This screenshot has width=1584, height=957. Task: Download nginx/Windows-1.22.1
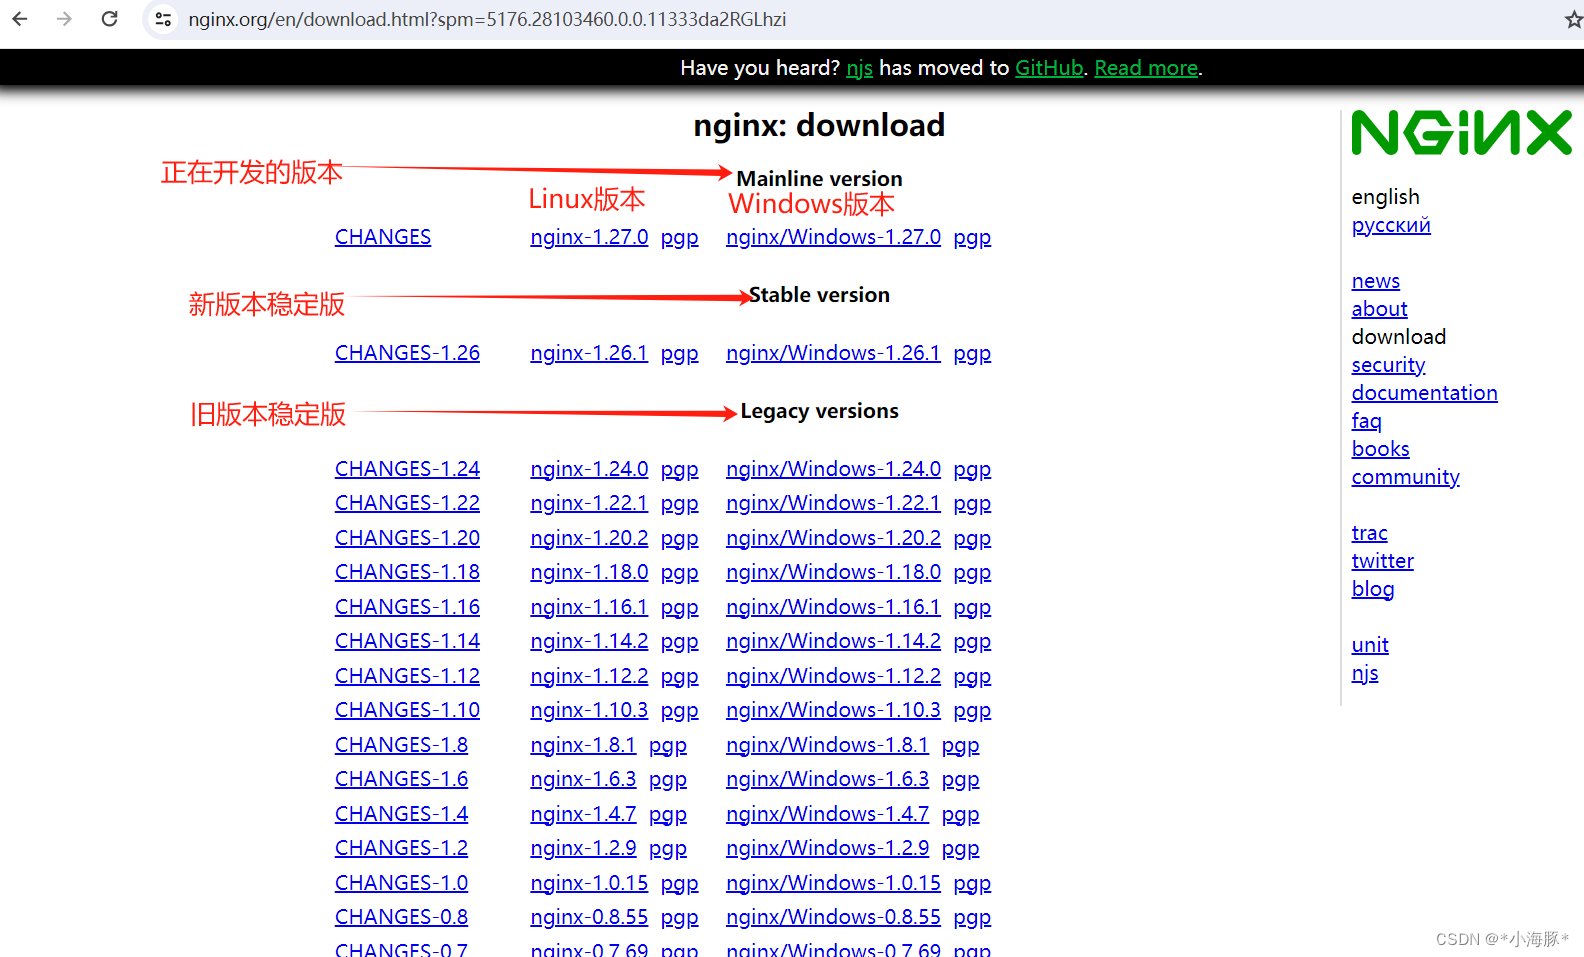tap(833, 503)
